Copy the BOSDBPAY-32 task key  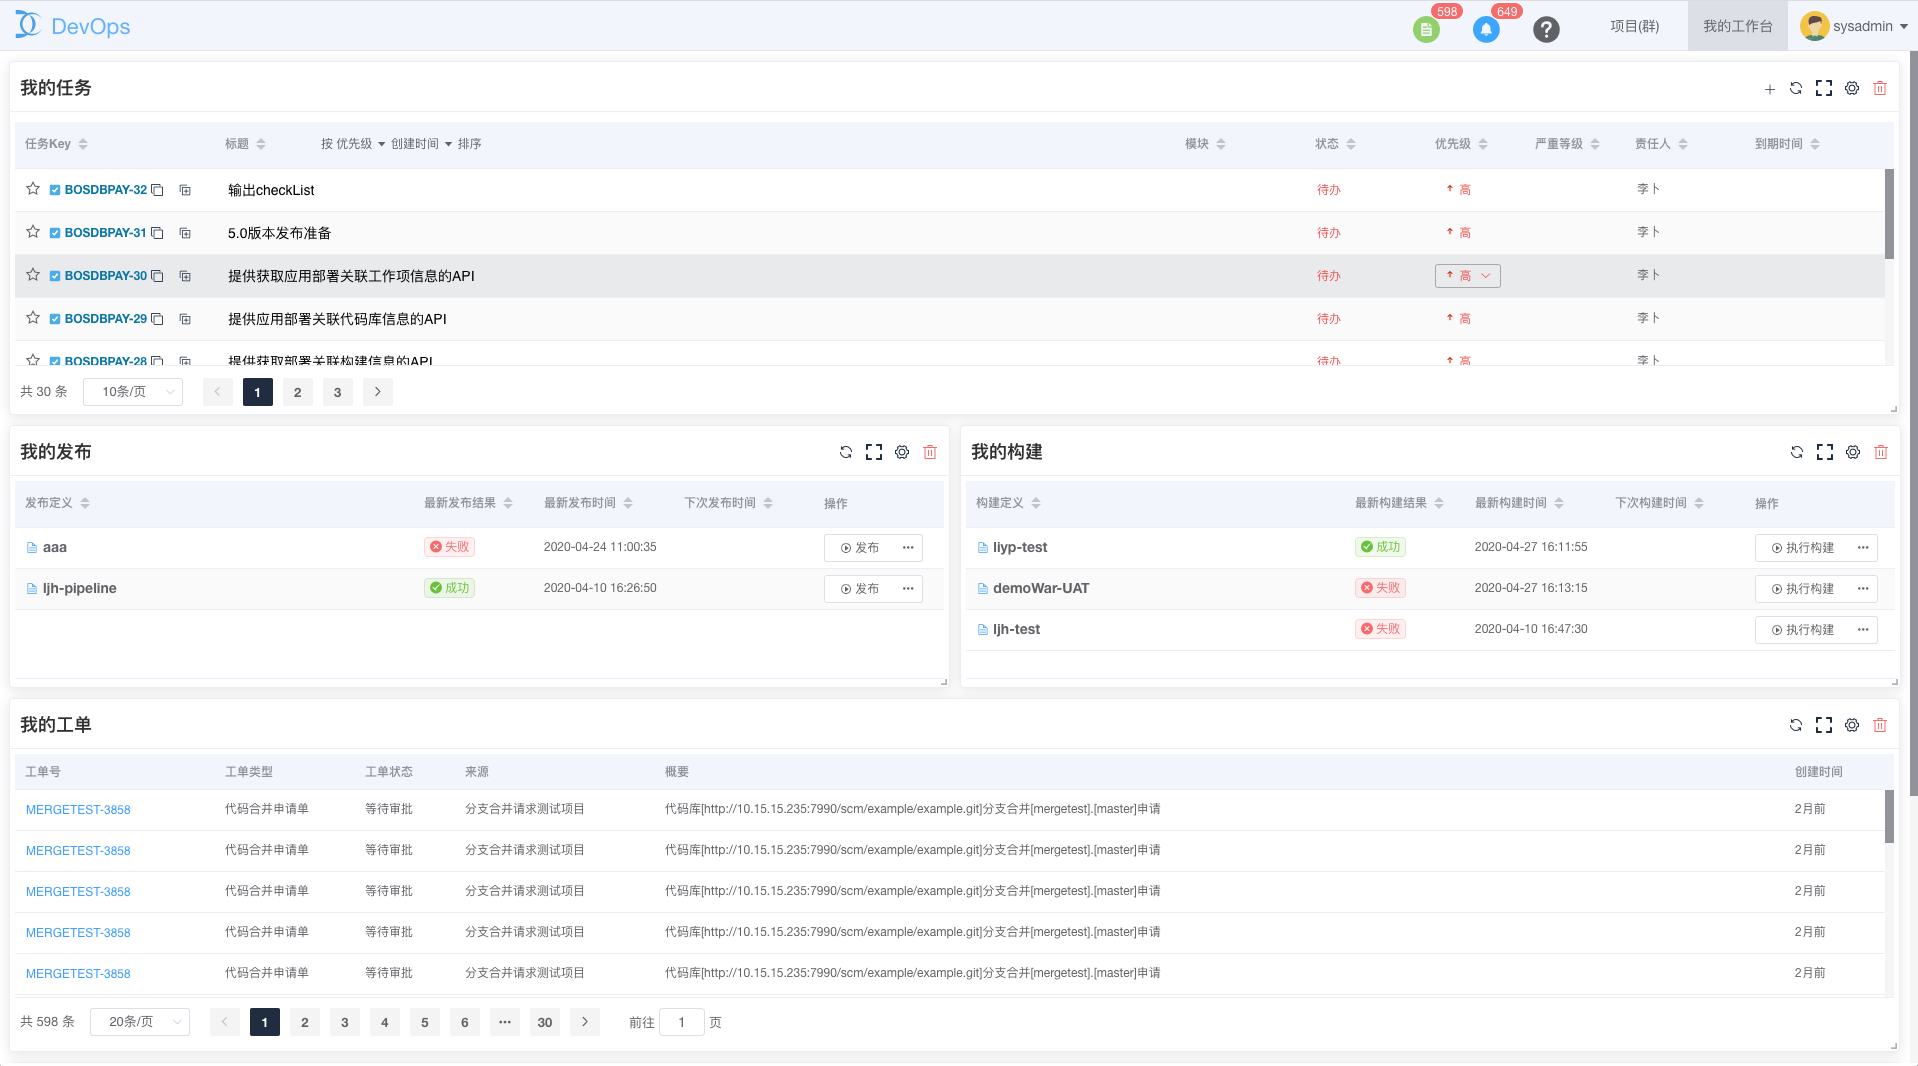coord(157,190)
